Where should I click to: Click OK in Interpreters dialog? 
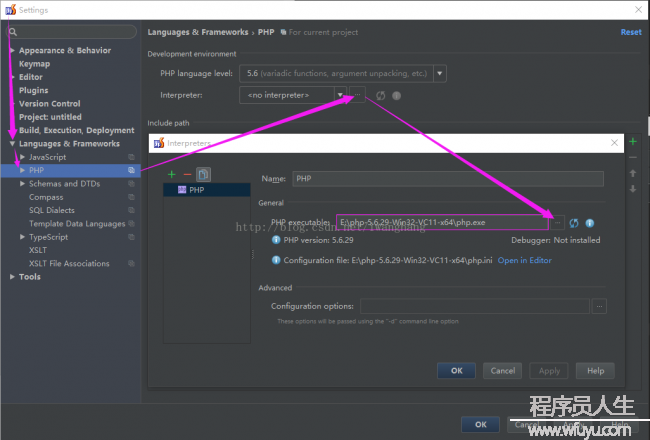pyautogui.click(x=456, y=371)
